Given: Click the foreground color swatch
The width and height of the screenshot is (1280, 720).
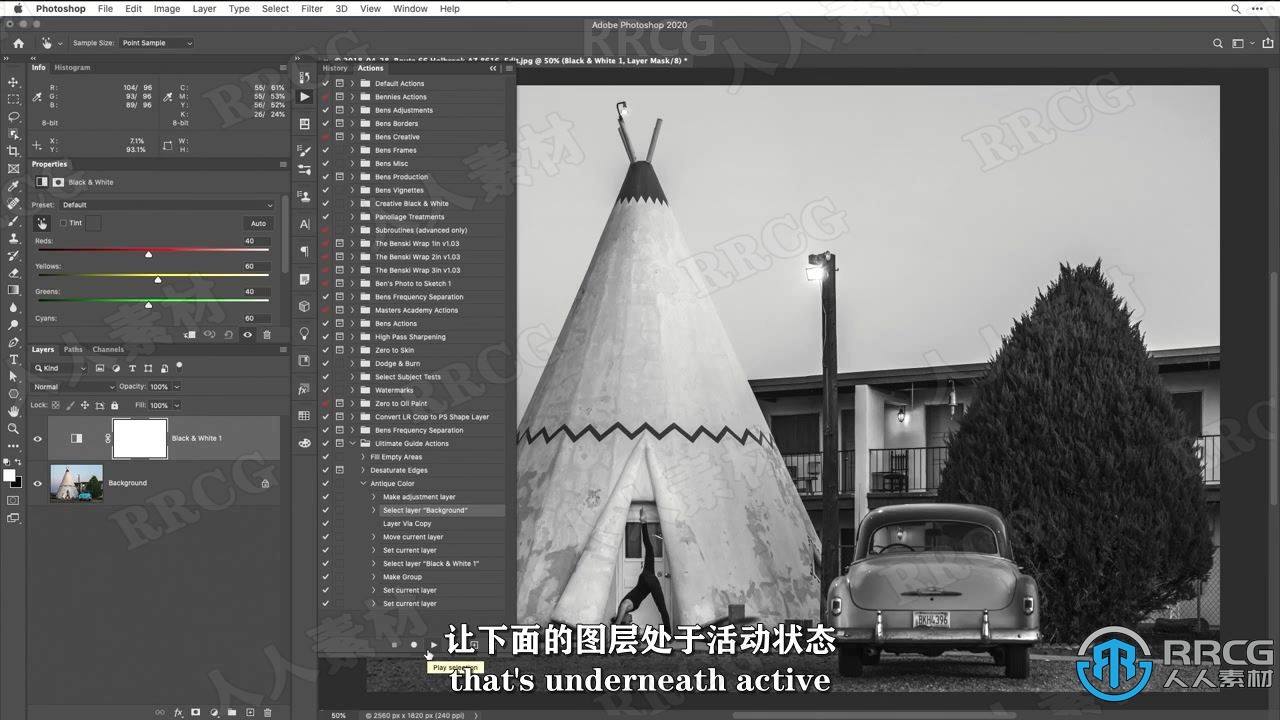Looking at the screenshot, I should (x=9, y=475).
